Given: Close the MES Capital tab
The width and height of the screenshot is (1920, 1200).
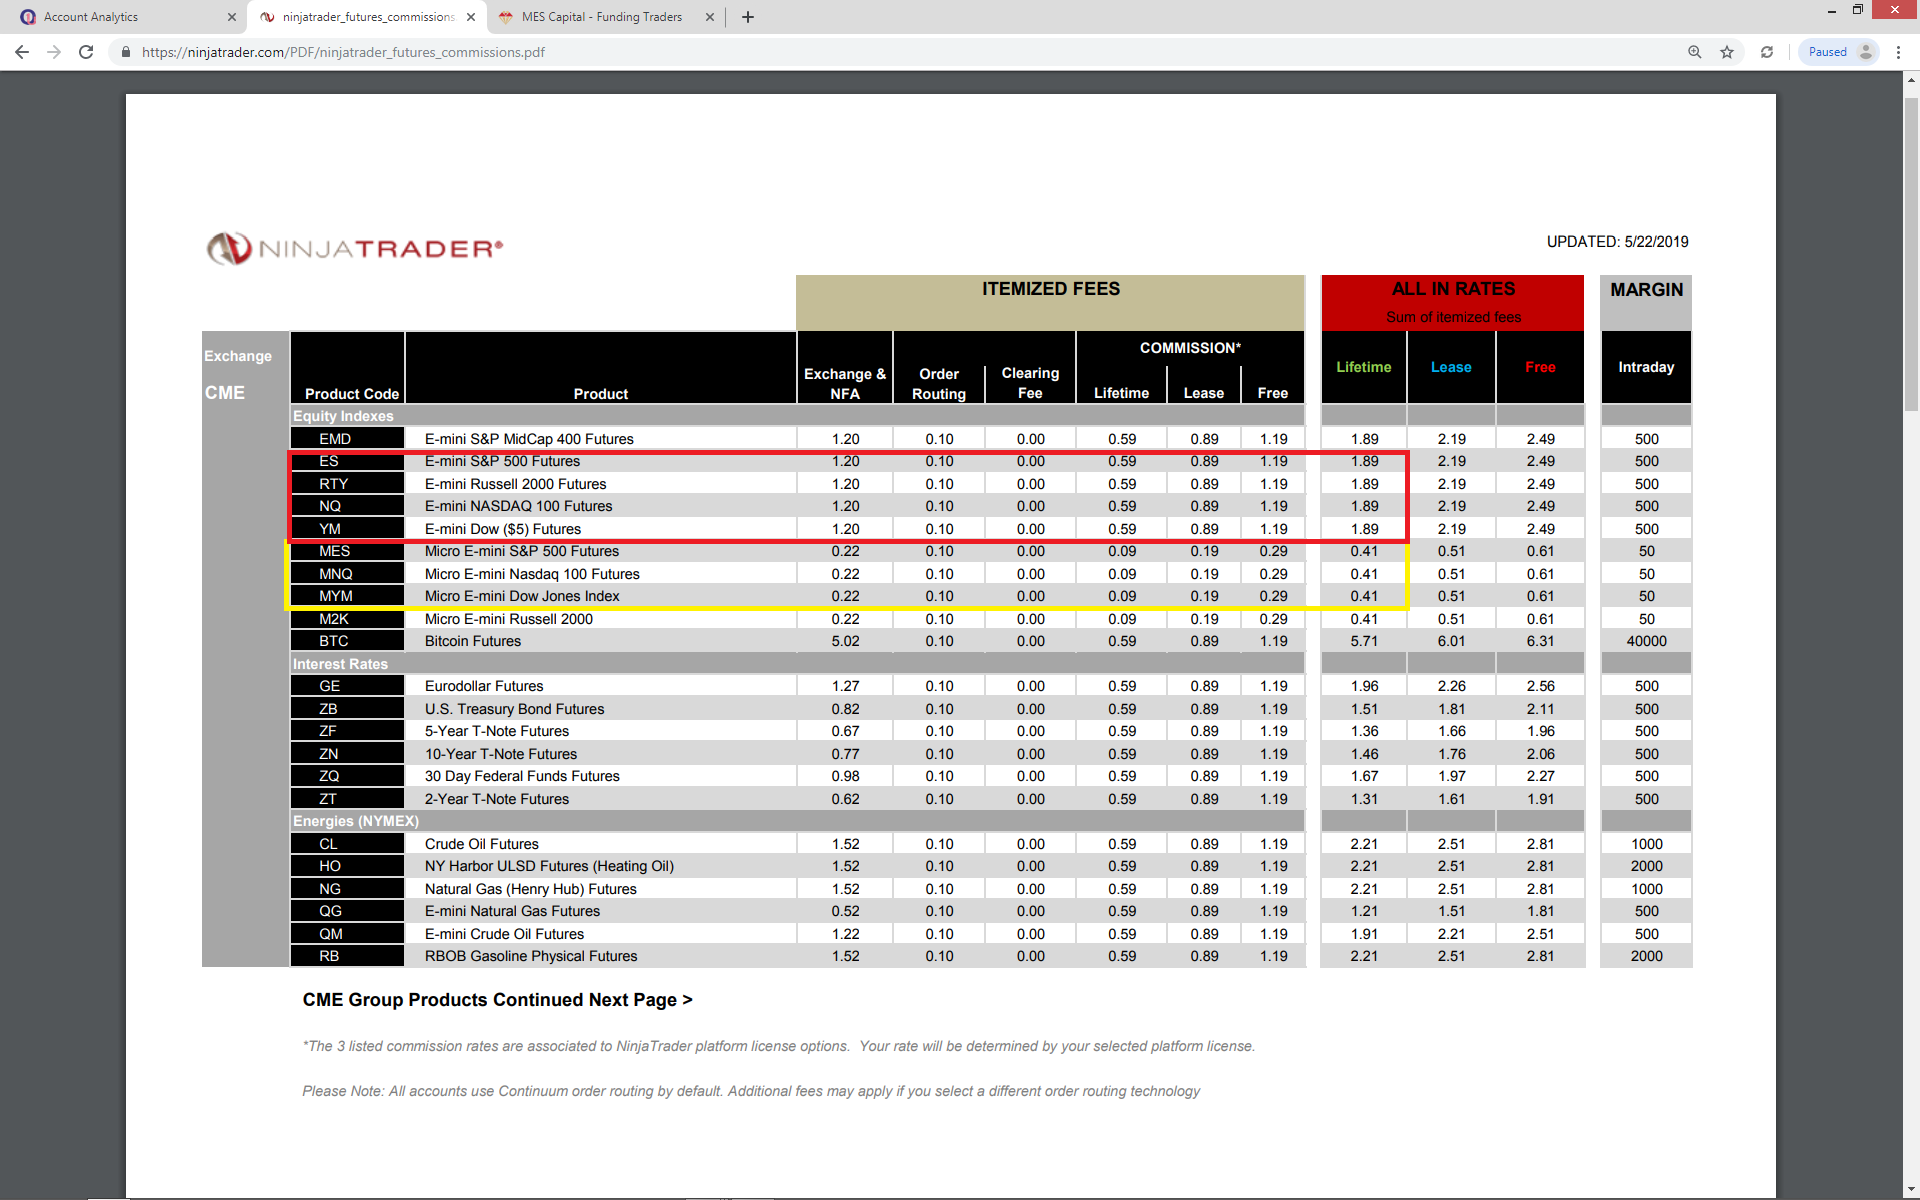Looking at the screenshot, I should point(710,17).
